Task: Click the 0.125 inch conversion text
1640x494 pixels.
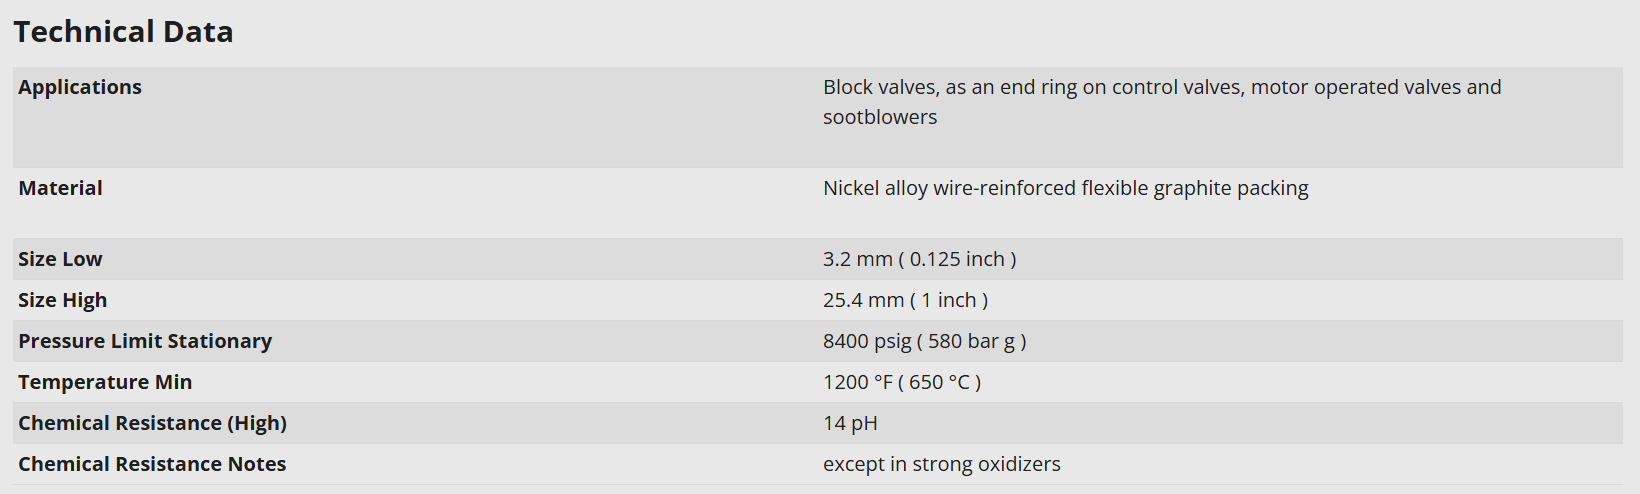Action: click(x=957, y=259)
